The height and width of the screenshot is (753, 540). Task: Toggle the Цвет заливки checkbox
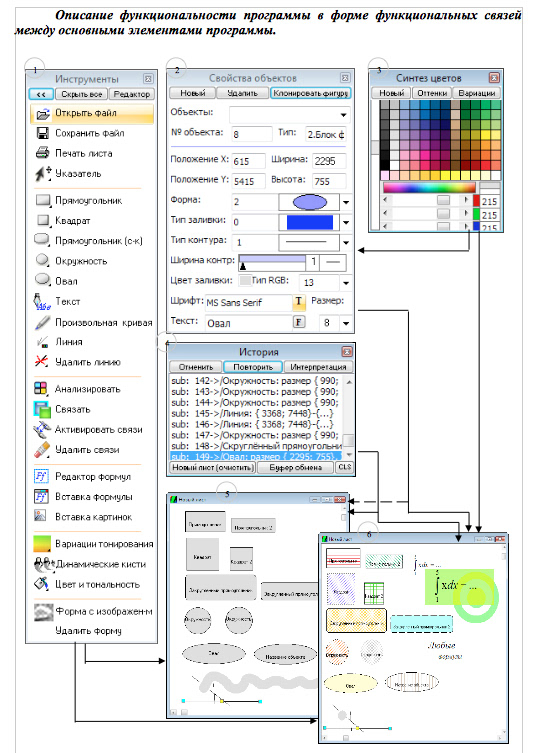pyautogui.click(x=245, y=280)
